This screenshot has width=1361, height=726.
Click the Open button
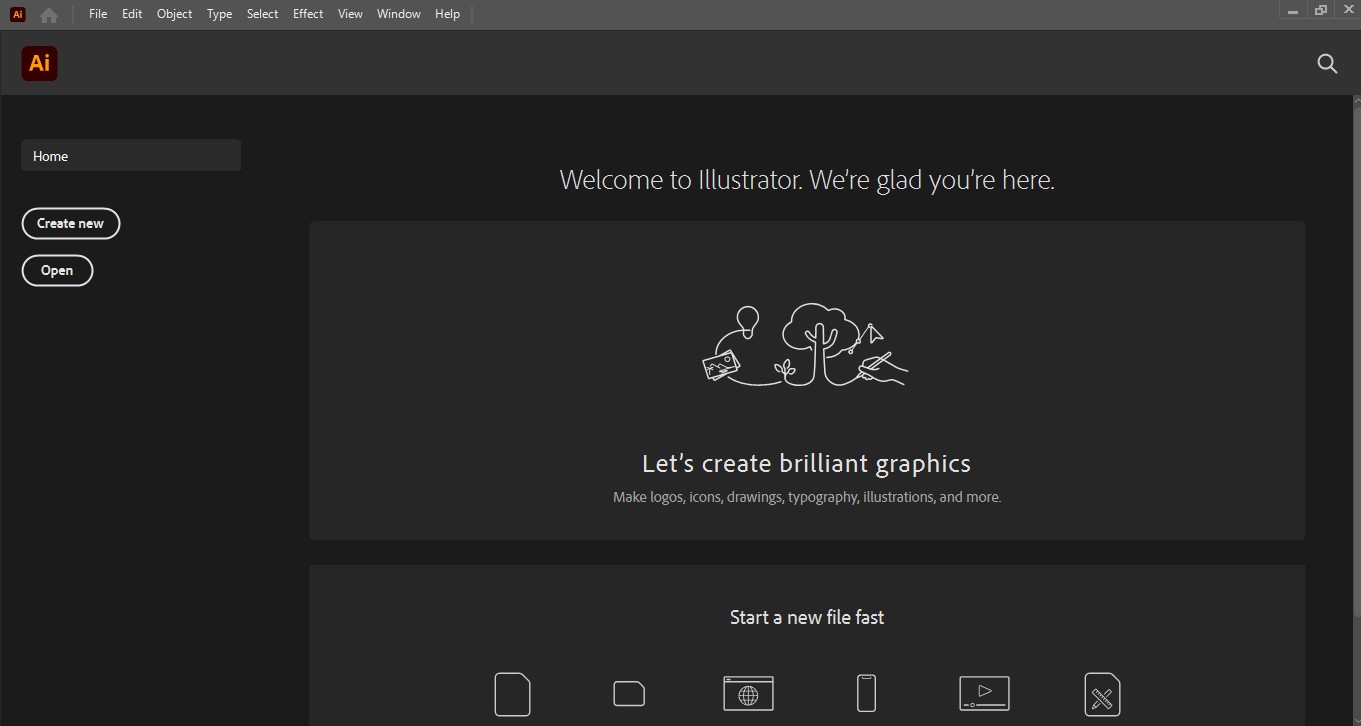pyautogui.click(x=57, y=270)
